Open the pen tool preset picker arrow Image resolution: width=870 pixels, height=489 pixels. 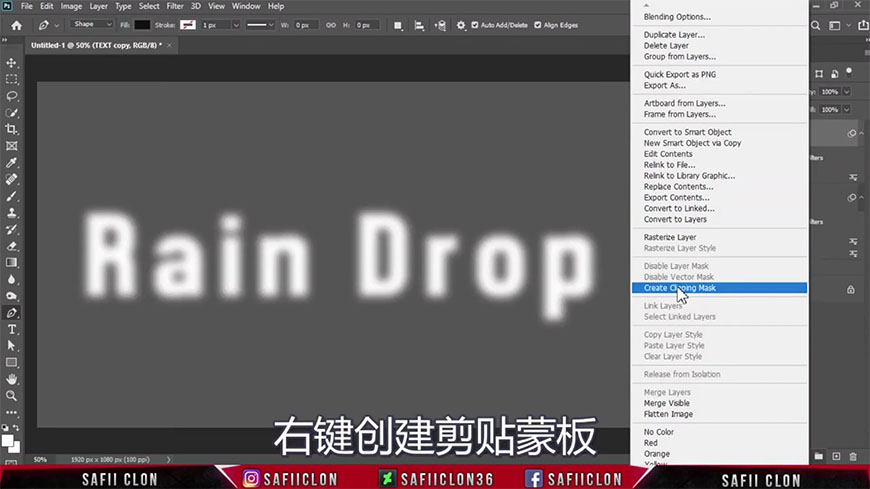point(57,26)
